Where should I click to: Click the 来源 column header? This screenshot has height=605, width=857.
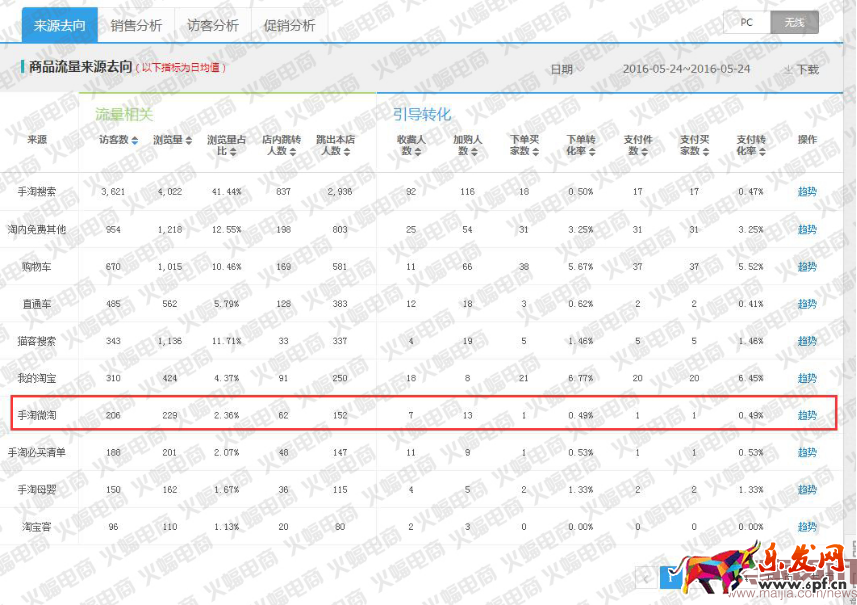(x=37, y=140)
